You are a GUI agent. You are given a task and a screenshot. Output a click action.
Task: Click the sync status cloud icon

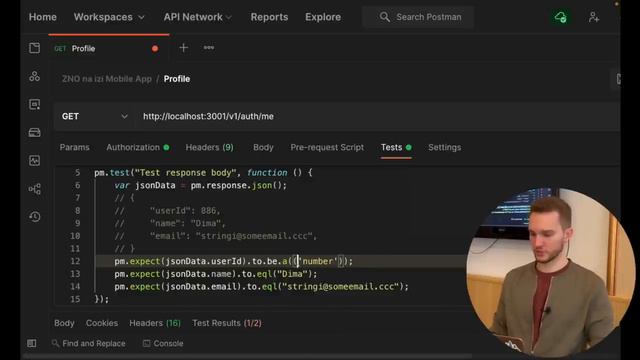(x=560, y=17)
